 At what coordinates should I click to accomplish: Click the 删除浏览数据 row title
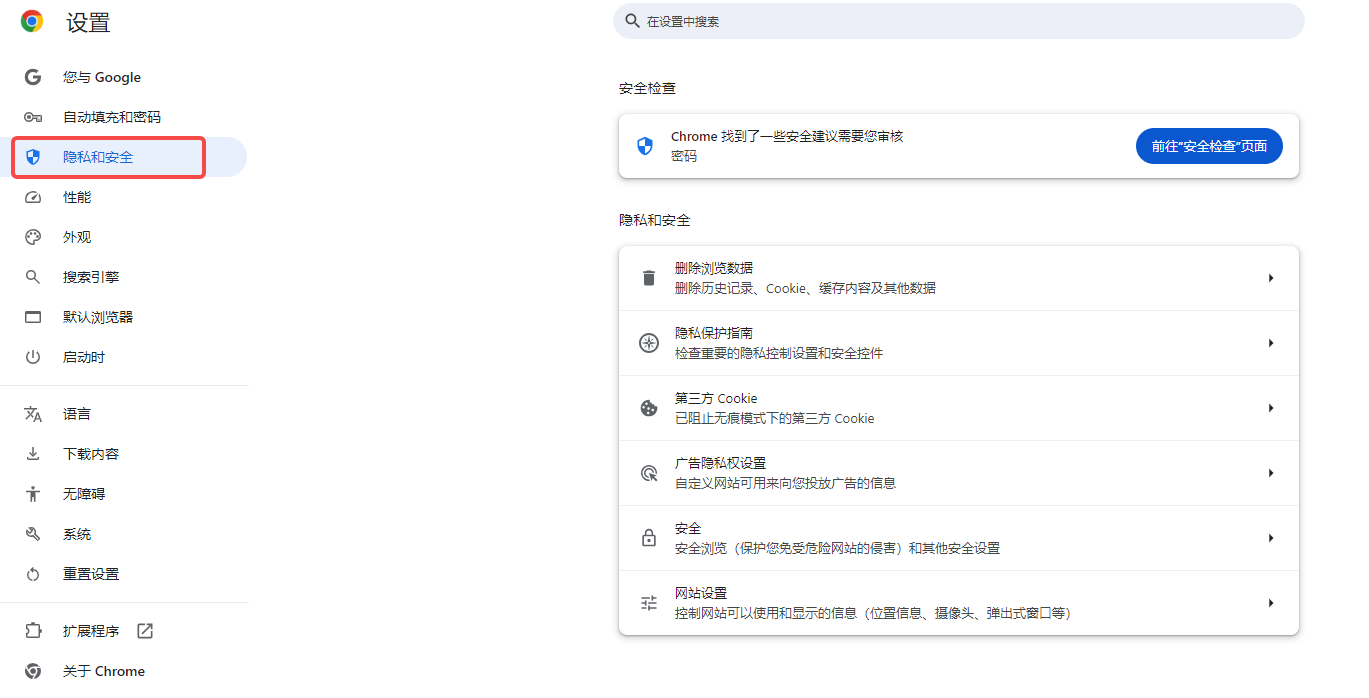point(714,268)
